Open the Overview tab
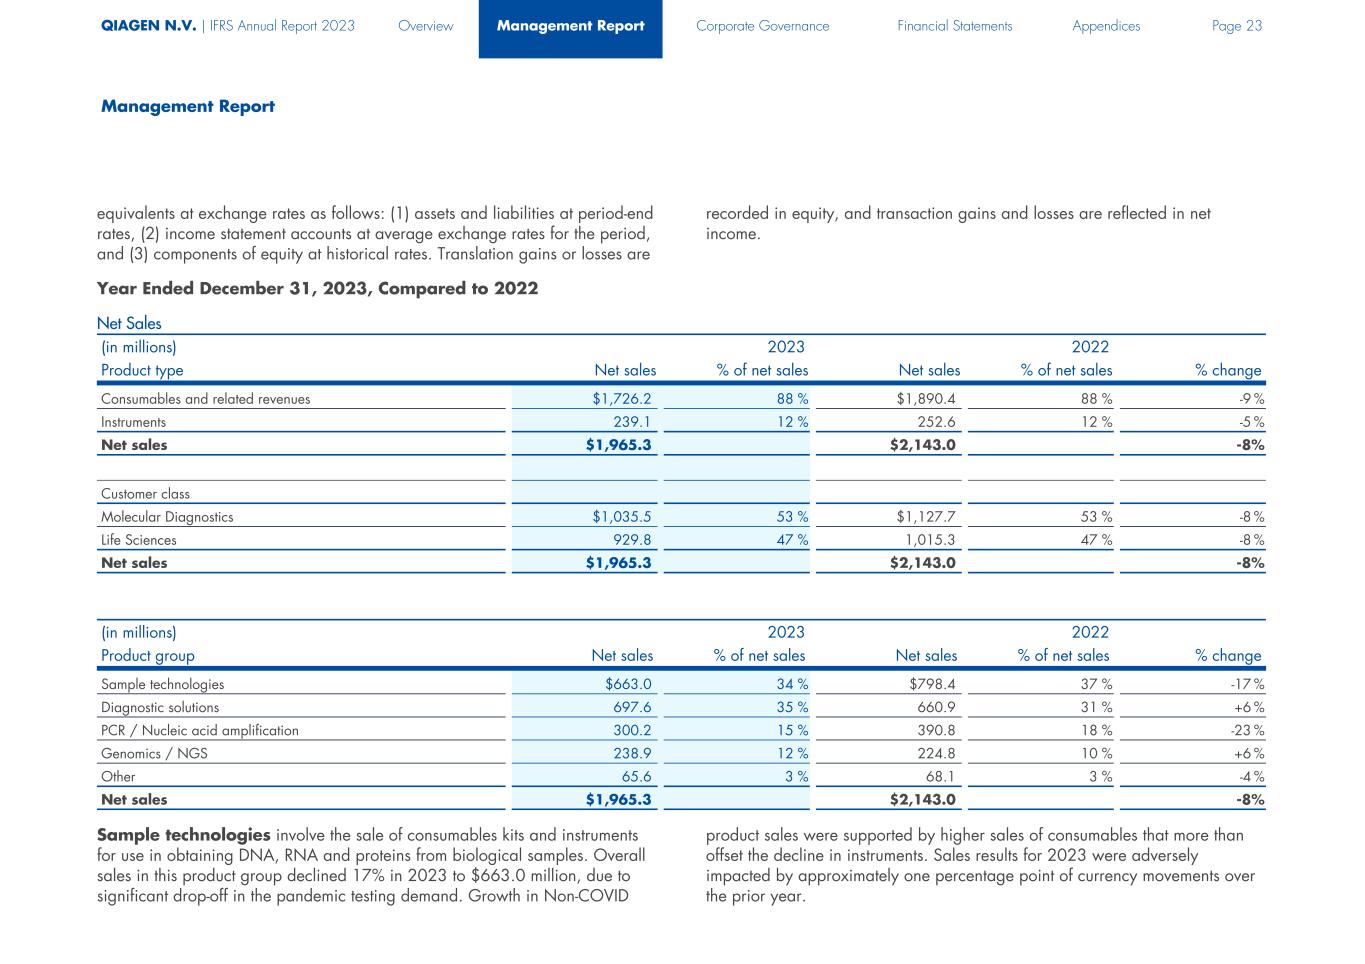 point(425,26)
